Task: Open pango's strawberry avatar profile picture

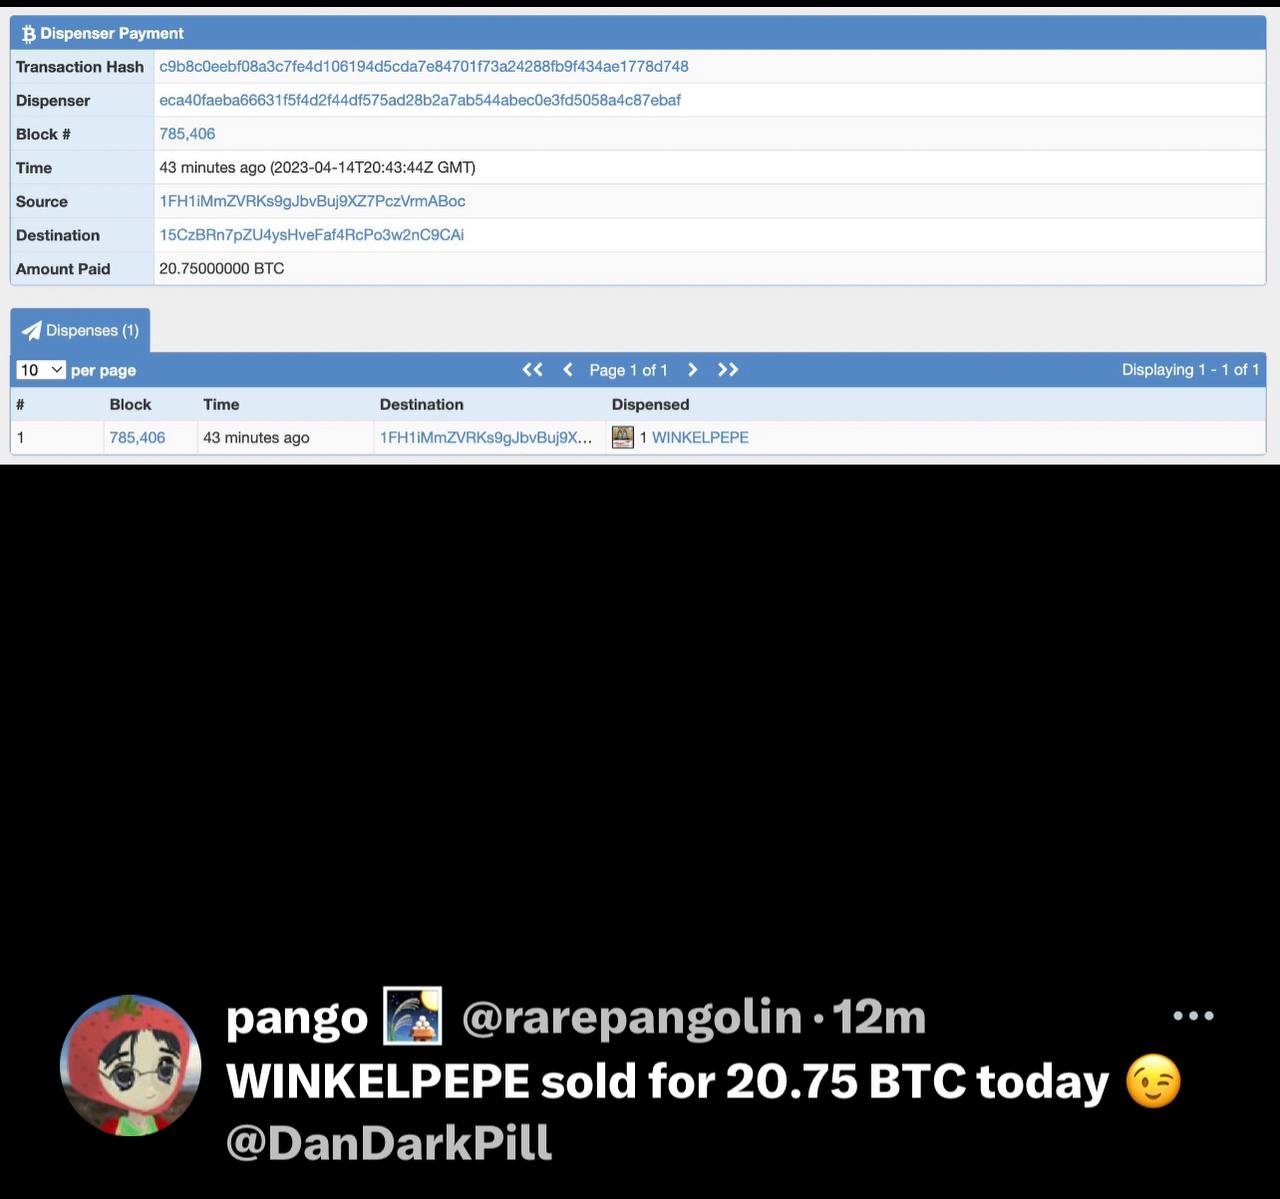Action: pos(131,1065)
